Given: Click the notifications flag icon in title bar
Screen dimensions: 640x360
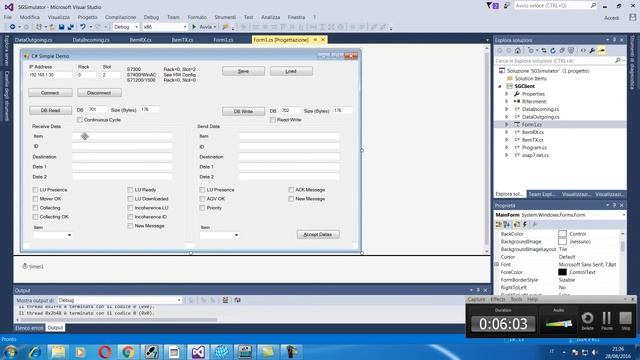Looking at the screenshot, I should [489, 6].
